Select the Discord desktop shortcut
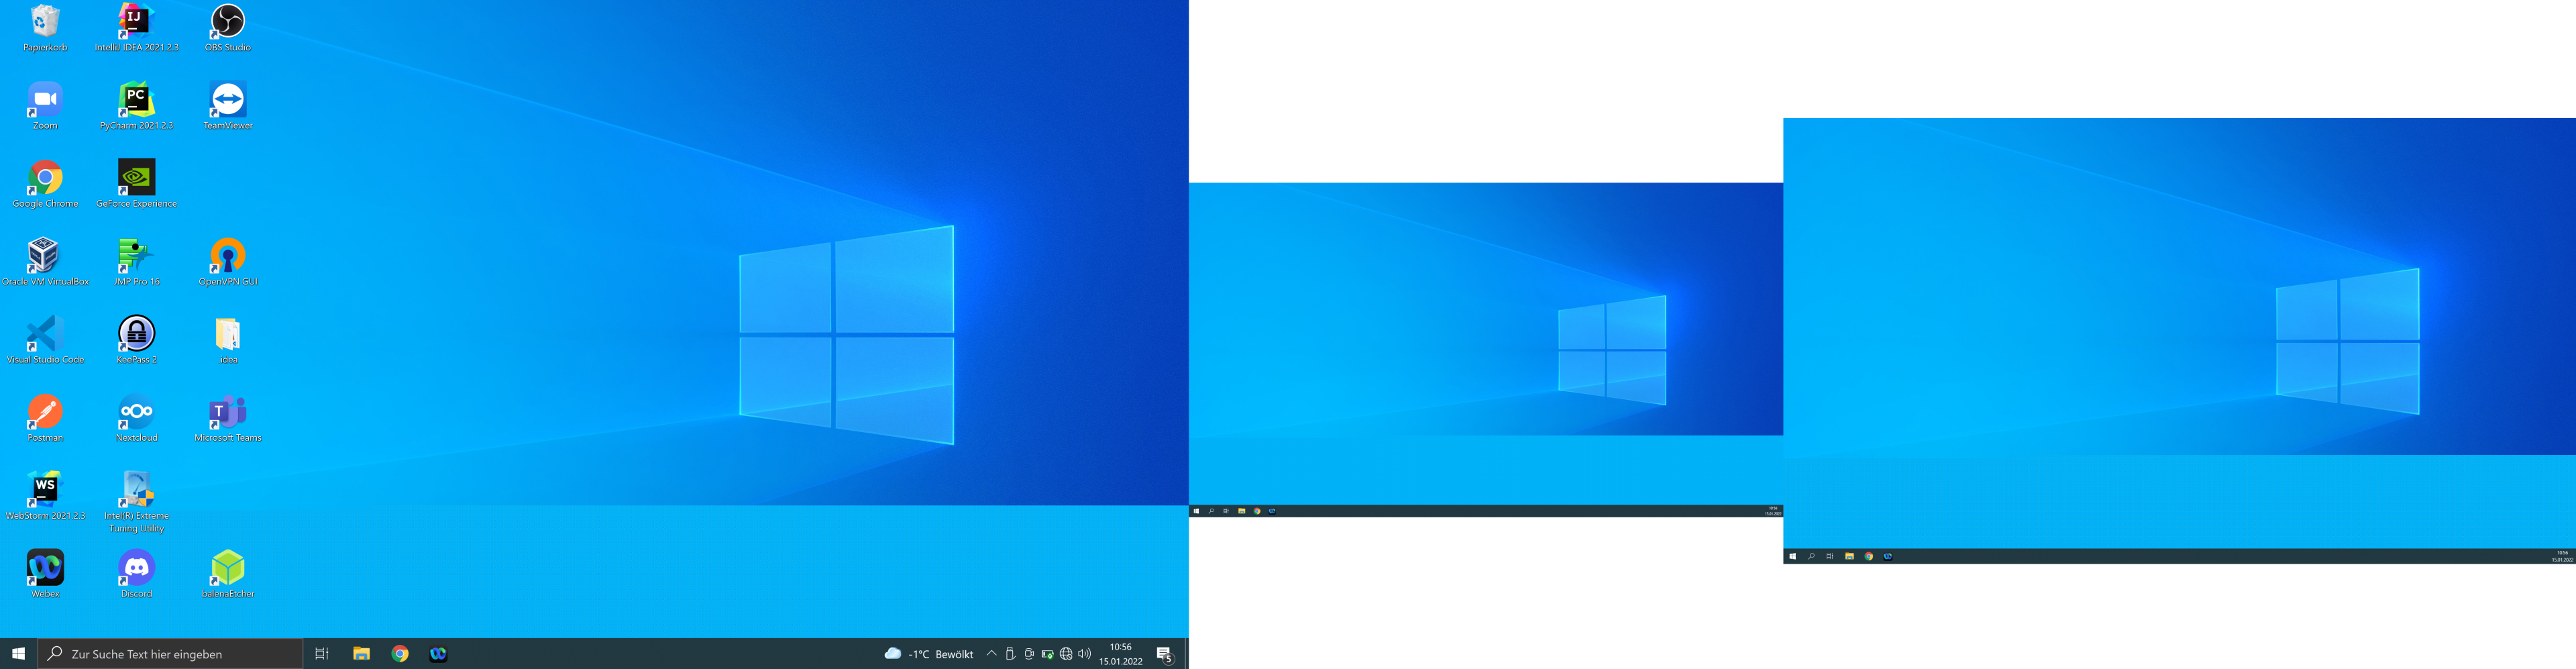The width and height of the screenshot is (2576, 669). click(x=136, y=574)
